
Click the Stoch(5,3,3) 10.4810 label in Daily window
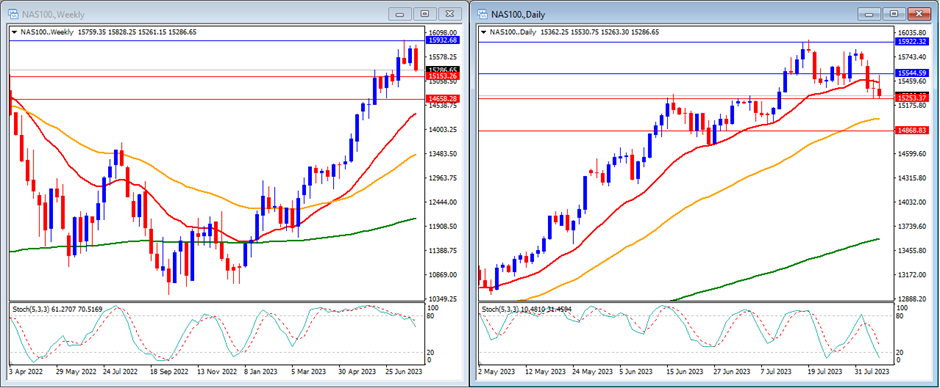tap(526, 309)
